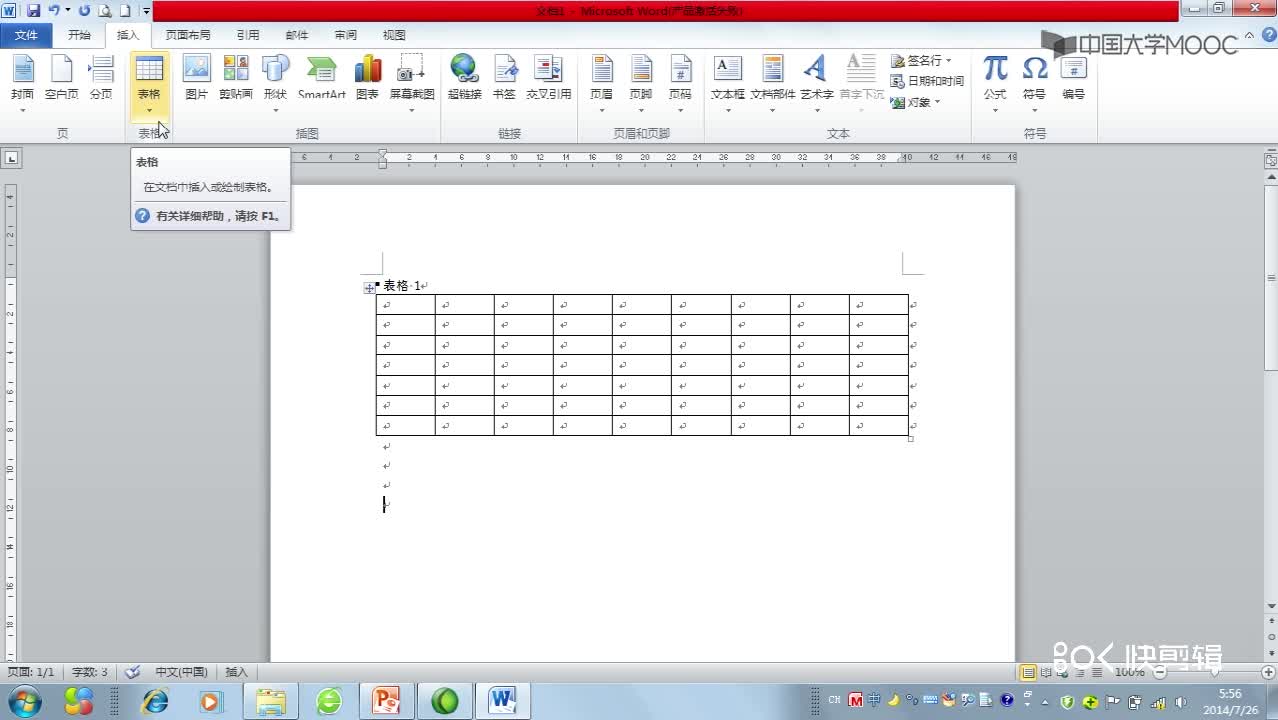Switch to the Page Layout (页面布局) tab
1278x720 pixels.
[188, 35]
